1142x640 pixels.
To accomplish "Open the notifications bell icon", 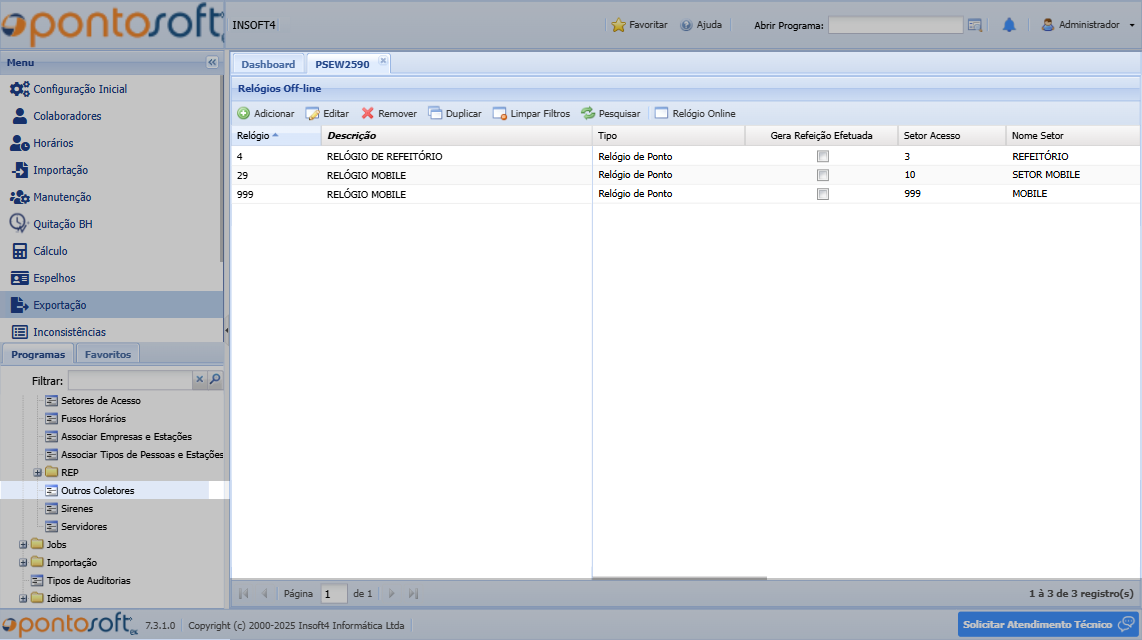I will (x=1009, y=25).
